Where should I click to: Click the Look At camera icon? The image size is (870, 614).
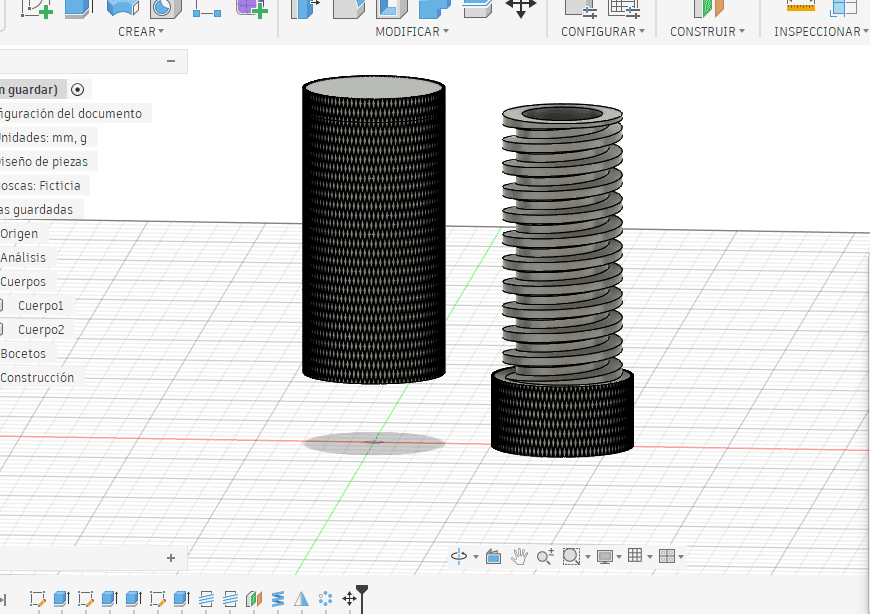(493, 556)
